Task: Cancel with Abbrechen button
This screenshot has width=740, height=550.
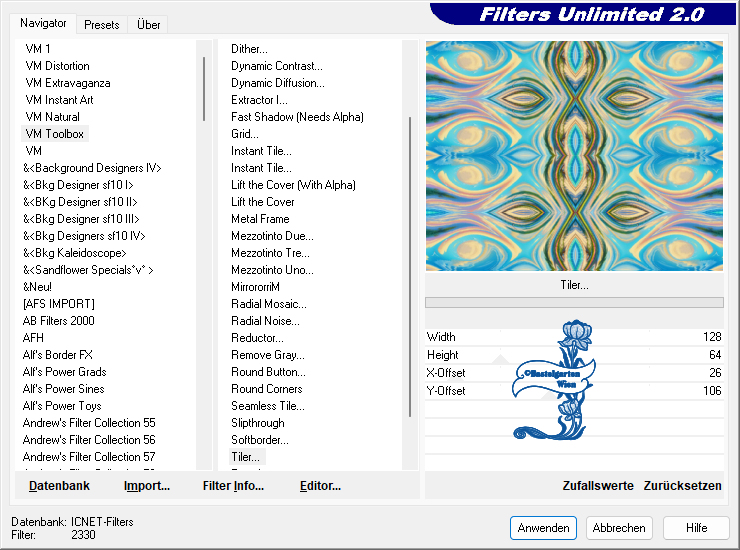Action: [x=618, y=528]
